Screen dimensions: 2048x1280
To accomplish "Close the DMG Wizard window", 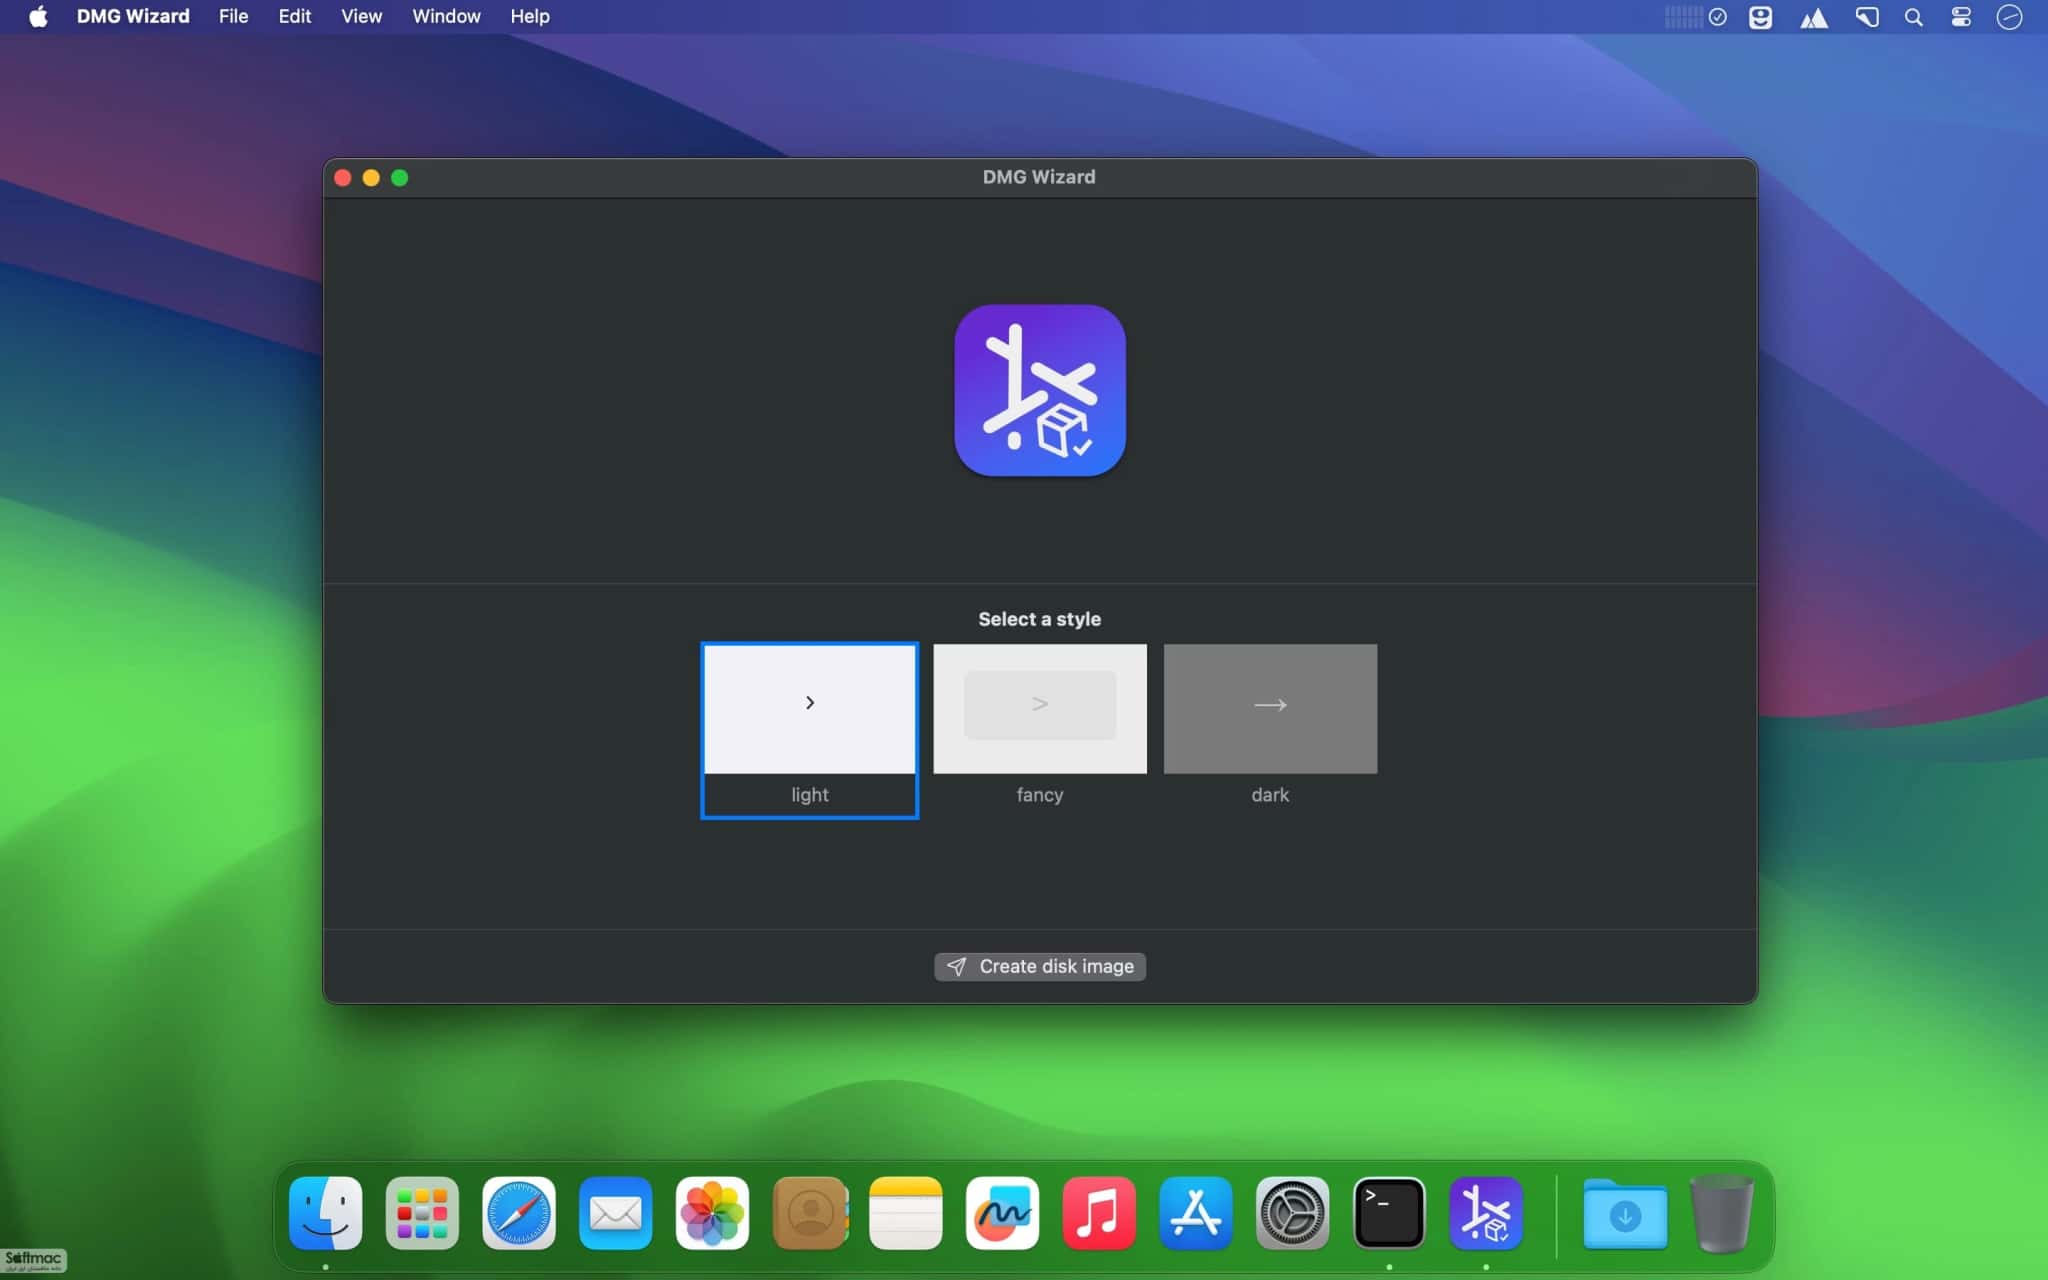I will (x=342, y=178).
